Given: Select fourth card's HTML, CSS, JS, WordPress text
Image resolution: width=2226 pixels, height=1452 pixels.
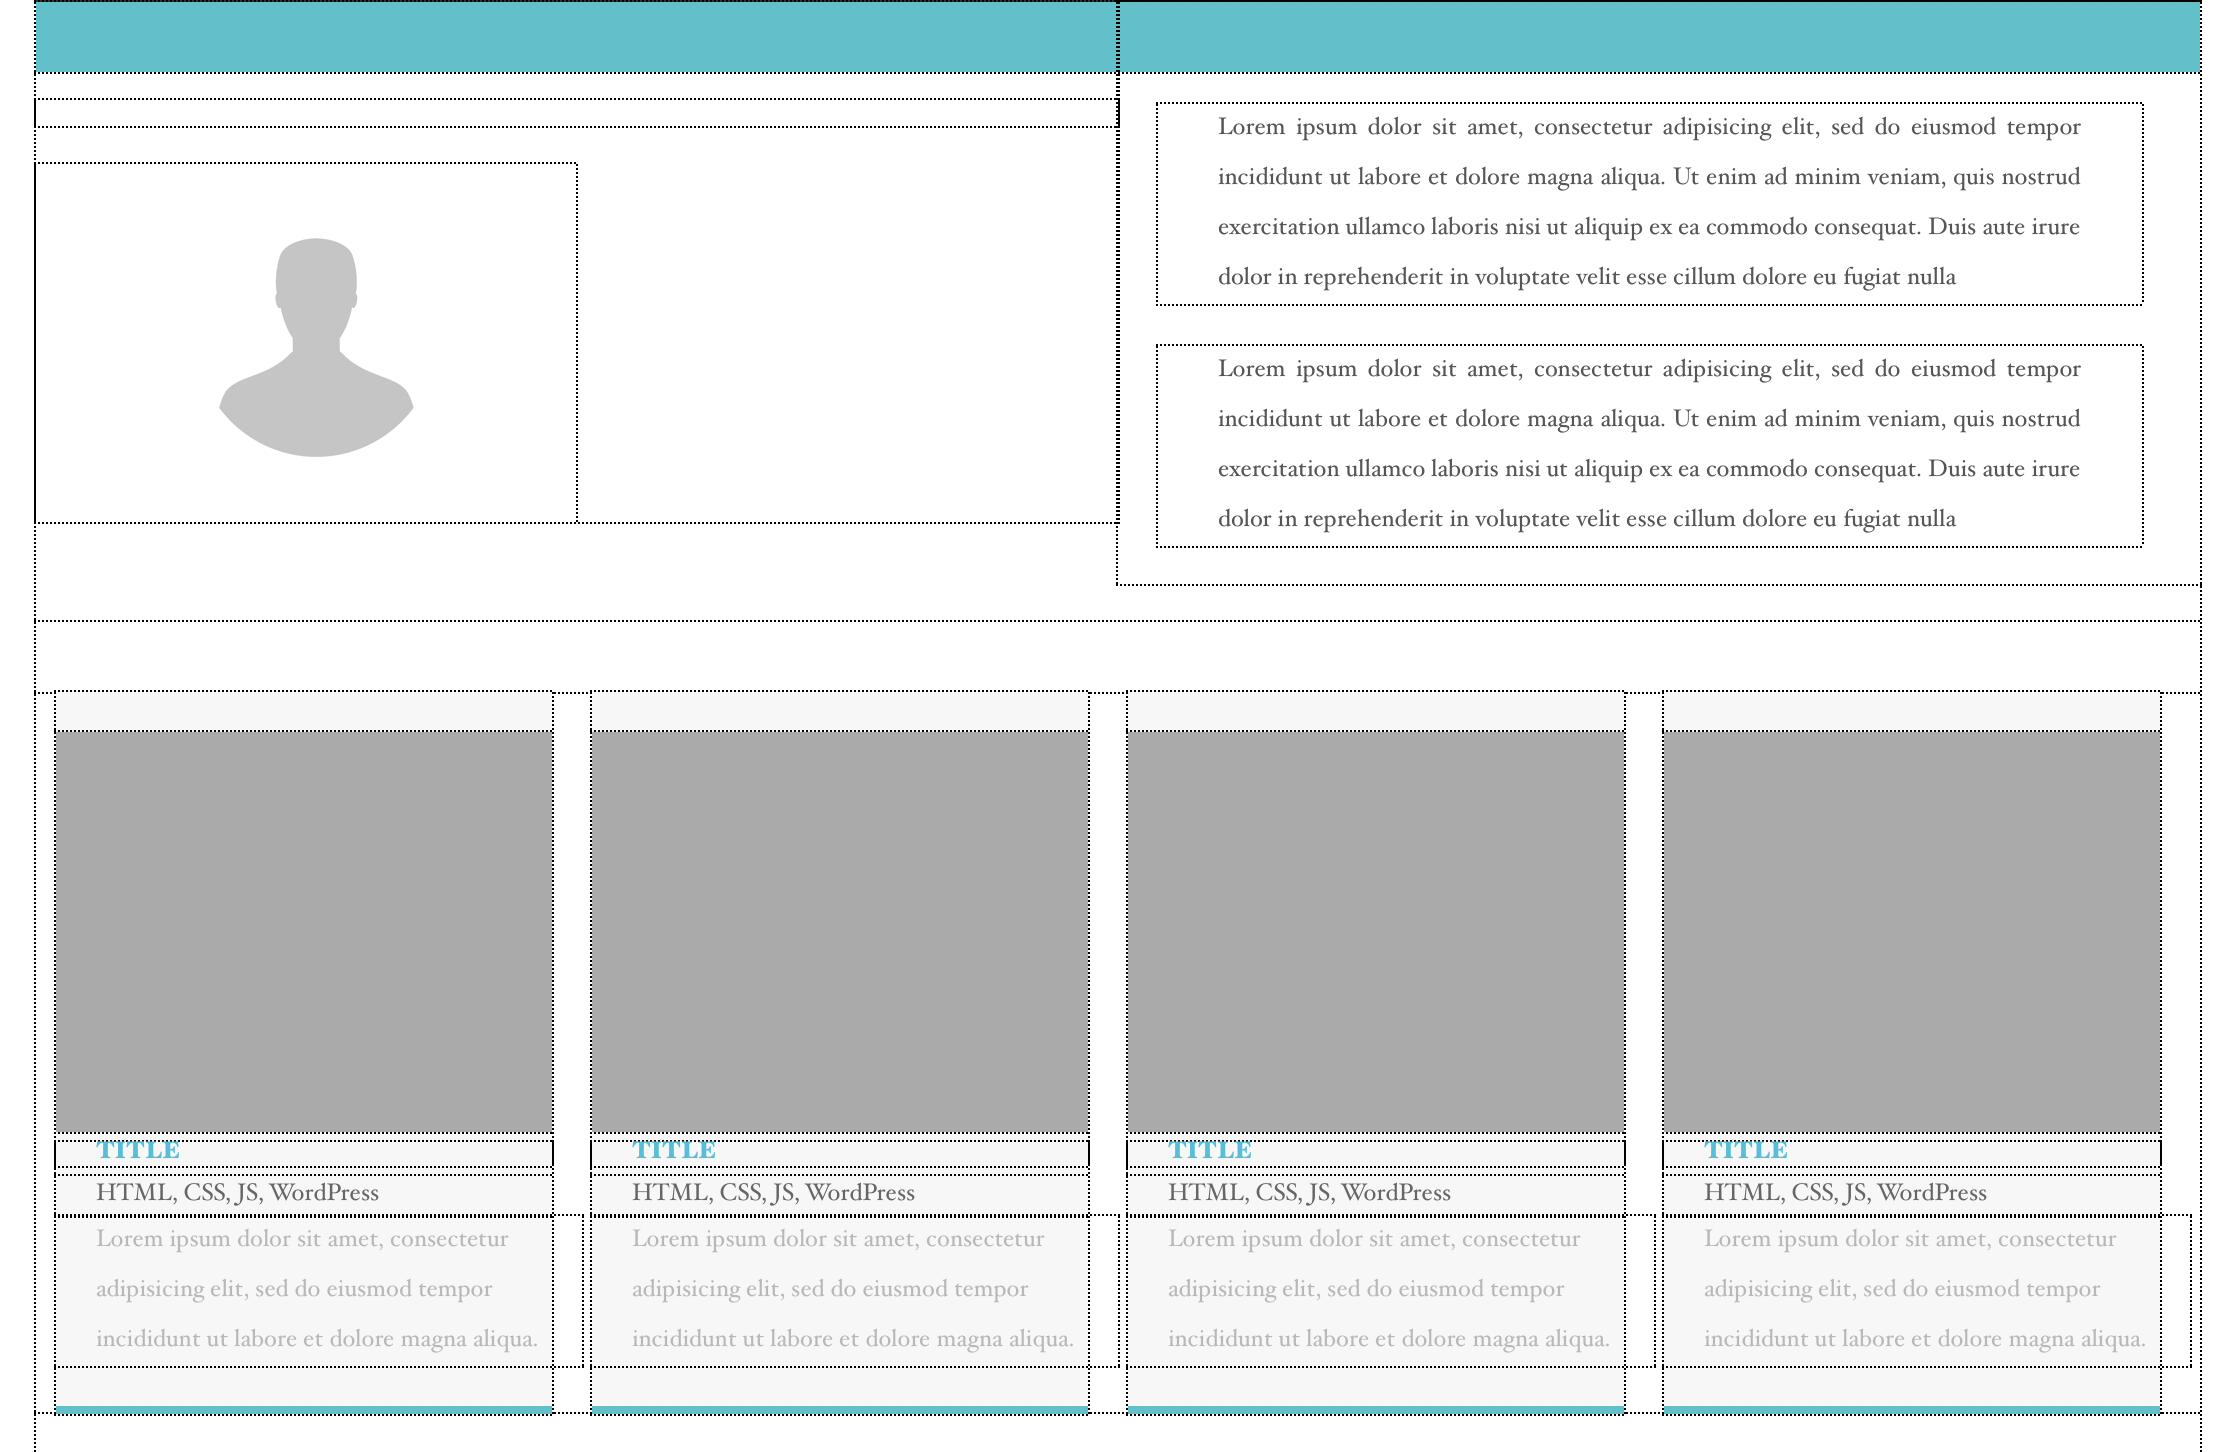Looking at the screenshot, I should [x=1845, y=1193].
